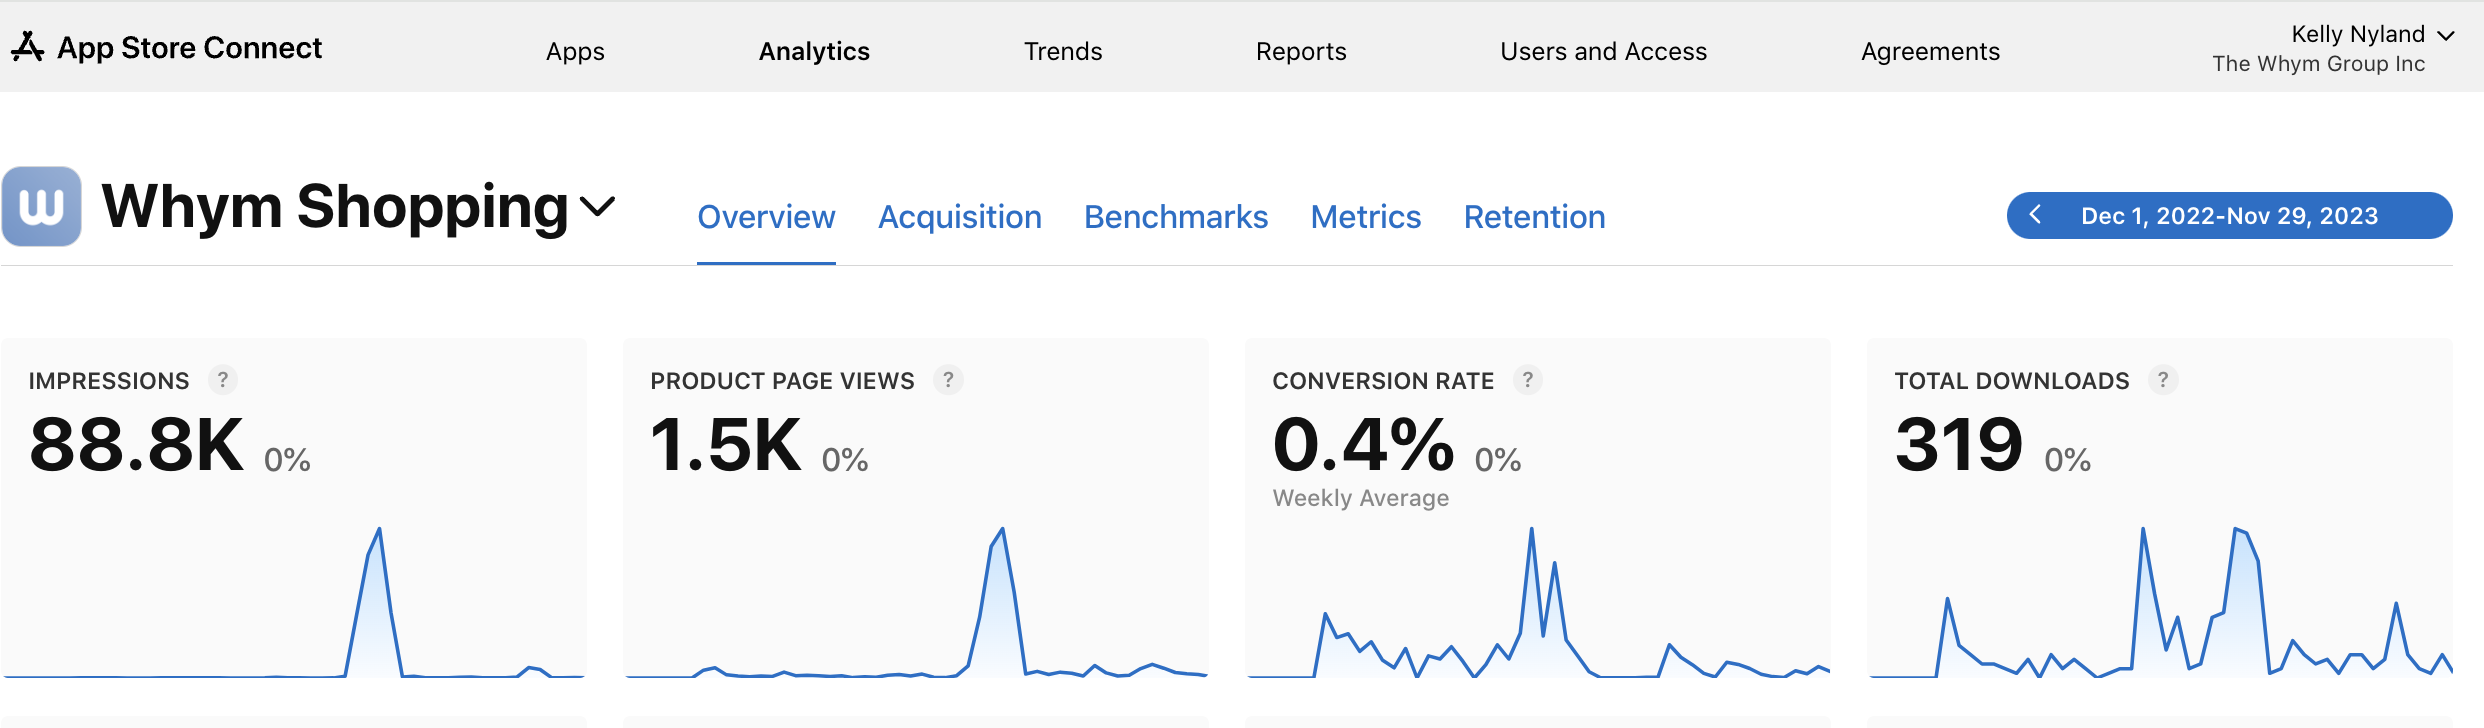Open the Product Page Views 1.5K card
The image size is (2484, 728).
[916, 510]
